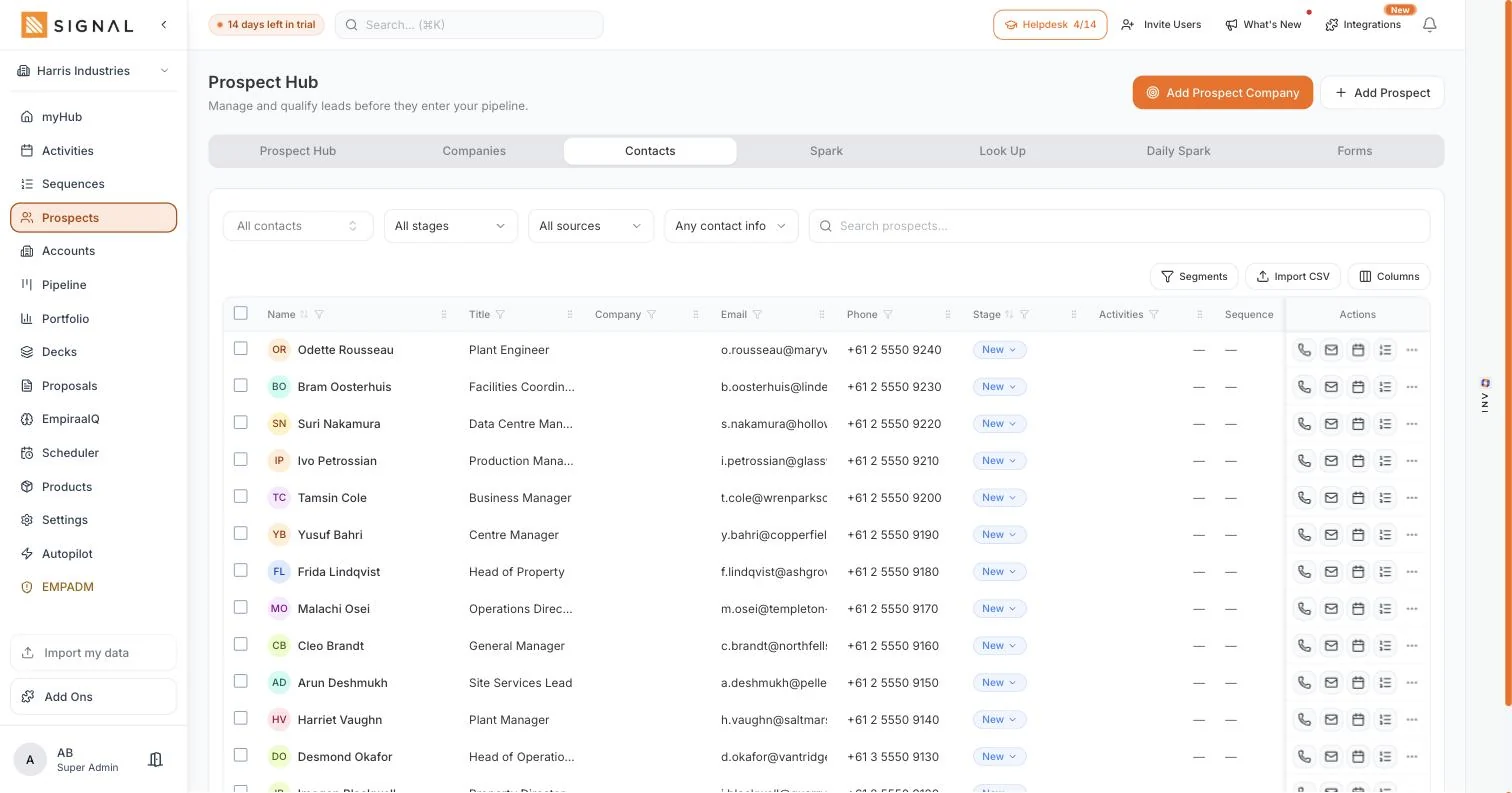Open the Daily Spark tab
The height and width of the screenshot is (793, 1512).
tap(1178, 151)
